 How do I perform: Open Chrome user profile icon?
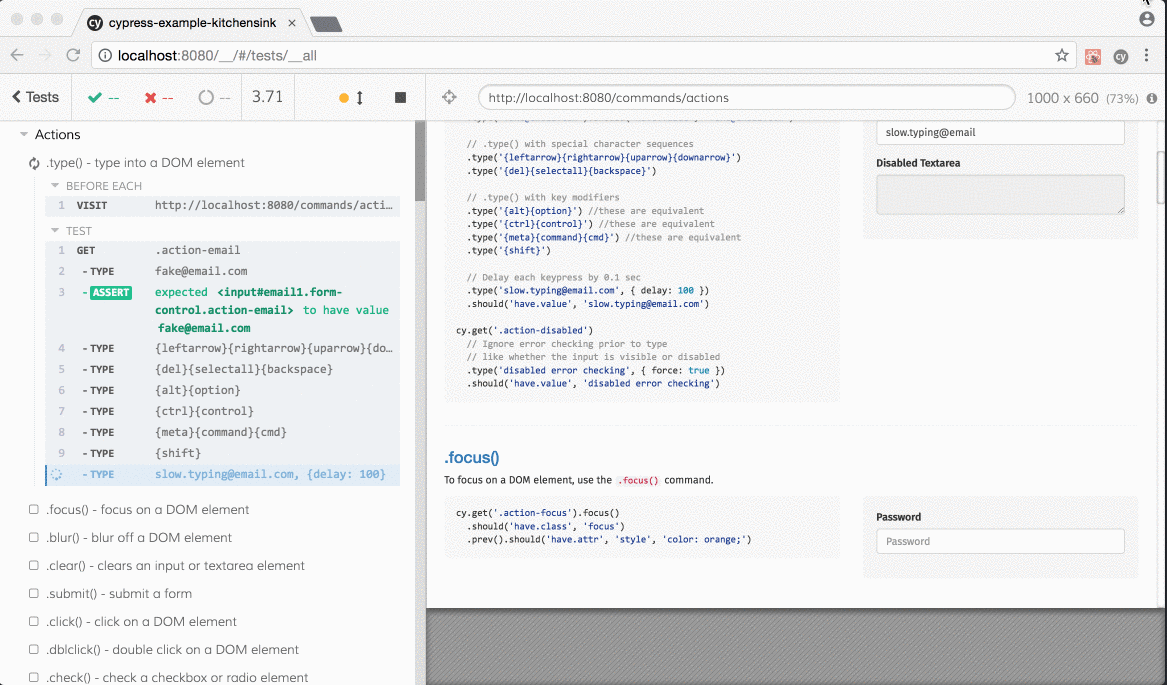pyautogui.click(x=1147, y=19)
